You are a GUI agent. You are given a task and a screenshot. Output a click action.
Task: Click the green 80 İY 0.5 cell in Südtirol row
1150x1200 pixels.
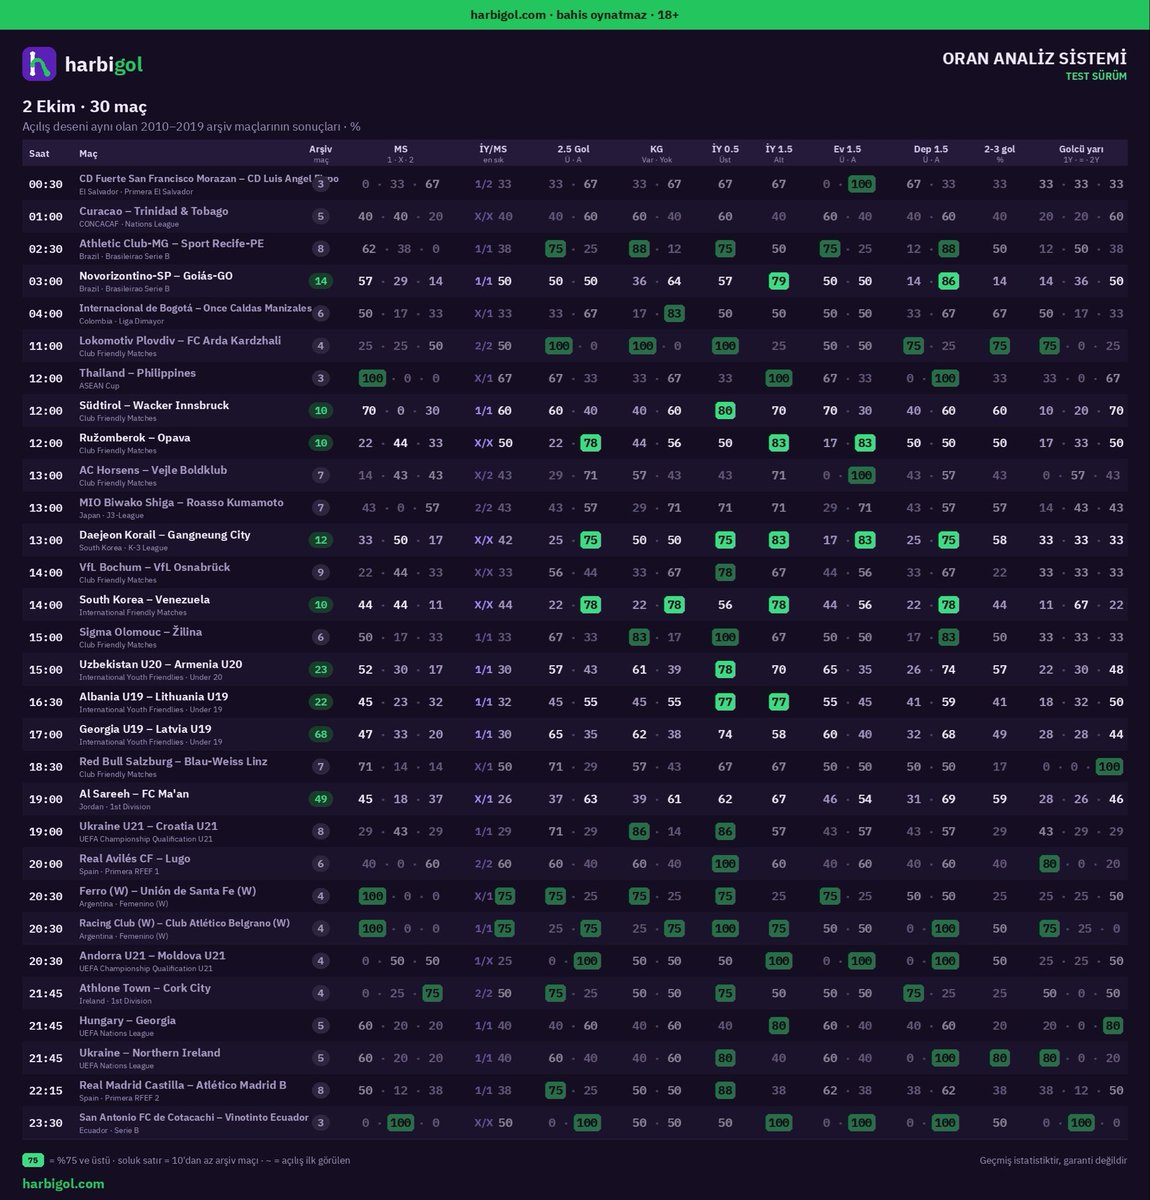pos(725,411)
